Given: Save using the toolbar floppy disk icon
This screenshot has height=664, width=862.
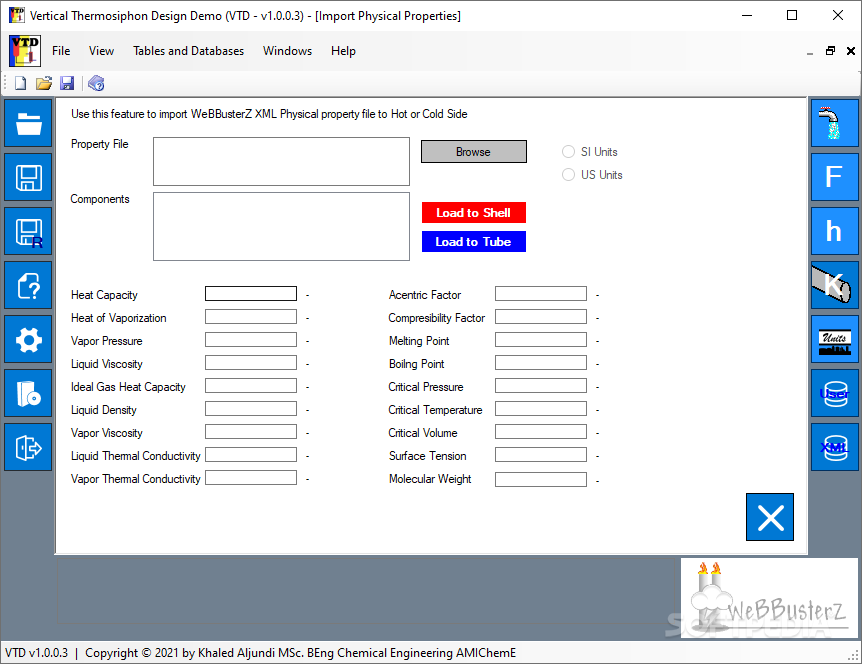Looking at the screenshot, I should click(x=67, y=83).
